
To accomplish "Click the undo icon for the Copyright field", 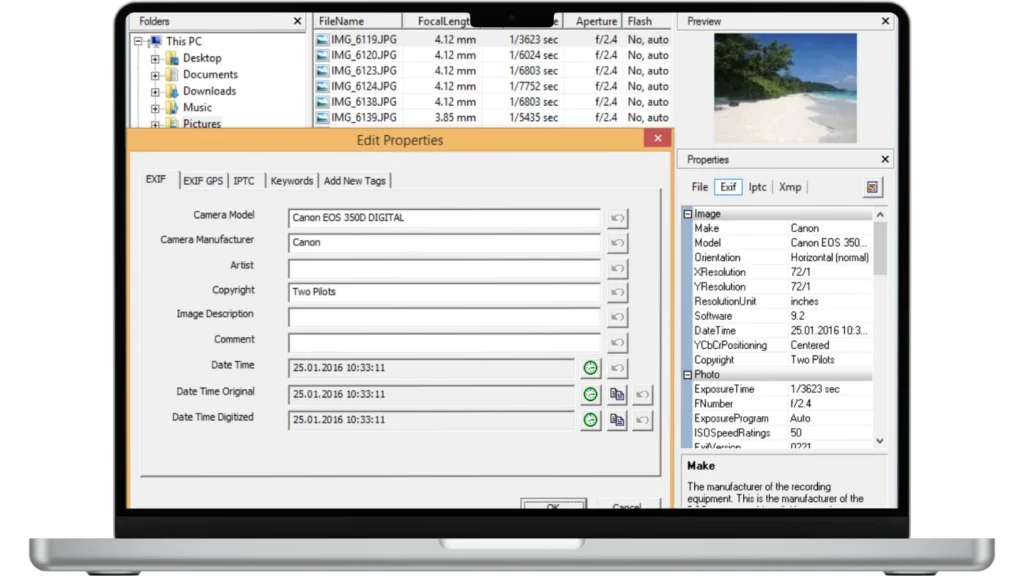I will coord(617,293).
